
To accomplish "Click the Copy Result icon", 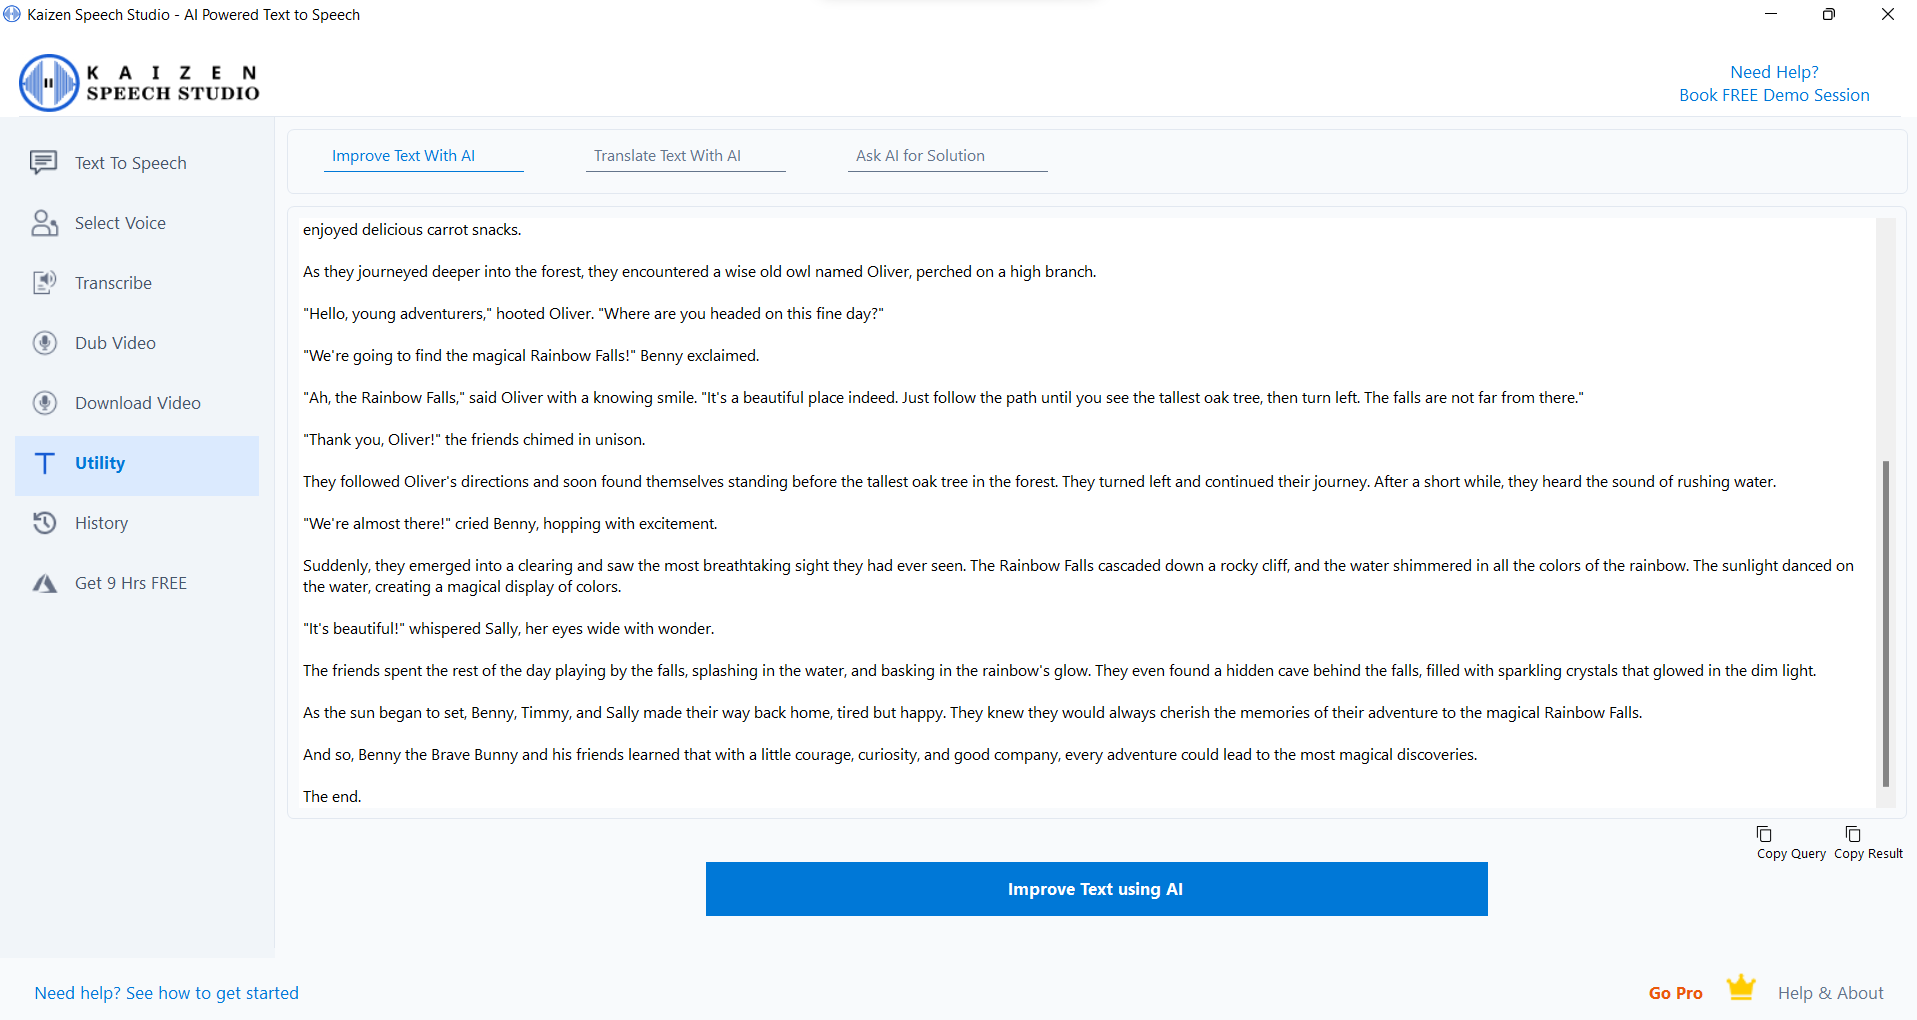I will pyautogui.click(x=1852, y=834).
